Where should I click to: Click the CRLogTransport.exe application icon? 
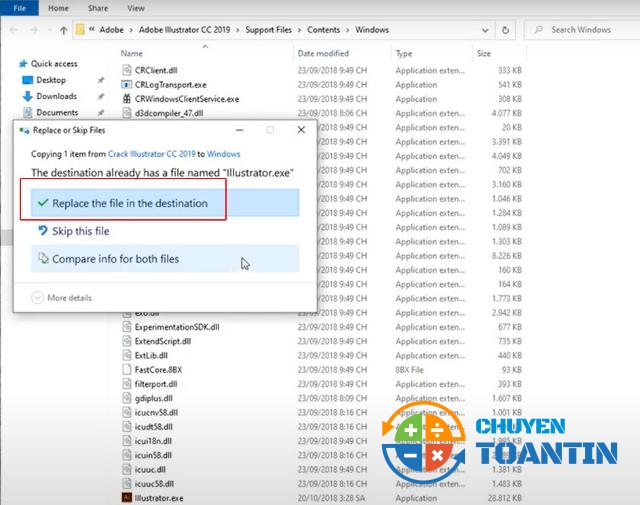click(127, 85)
